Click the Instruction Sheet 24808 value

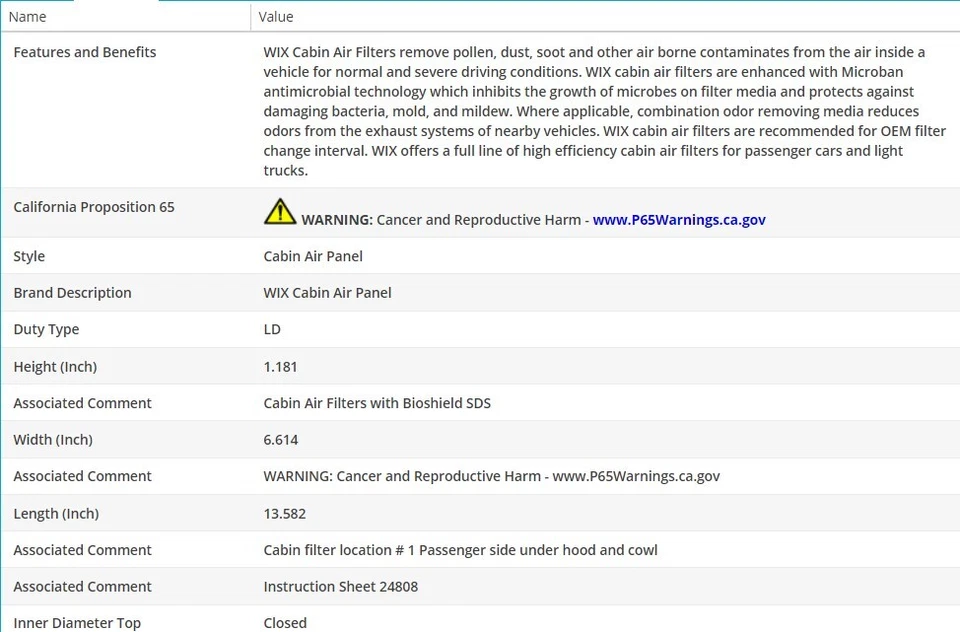[341, 587]
